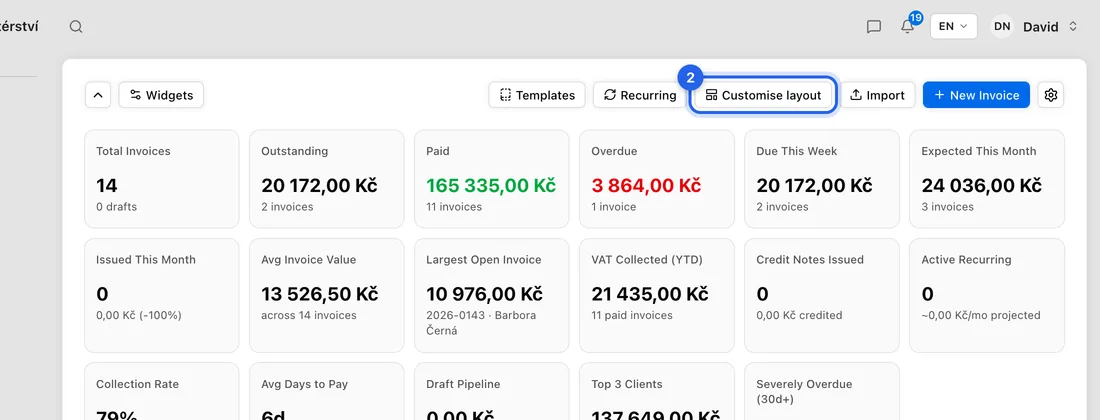Click '~0,00 Kč/mo projected' text
This screenshot has height=420, width=1100.
click(x=981, y=316)
